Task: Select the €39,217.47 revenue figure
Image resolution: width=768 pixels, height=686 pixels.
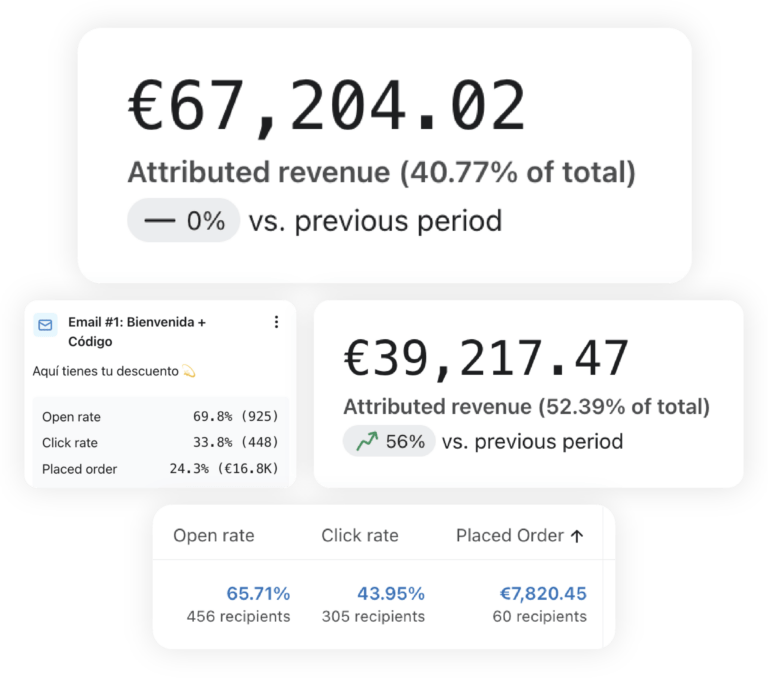Action: 486,359
